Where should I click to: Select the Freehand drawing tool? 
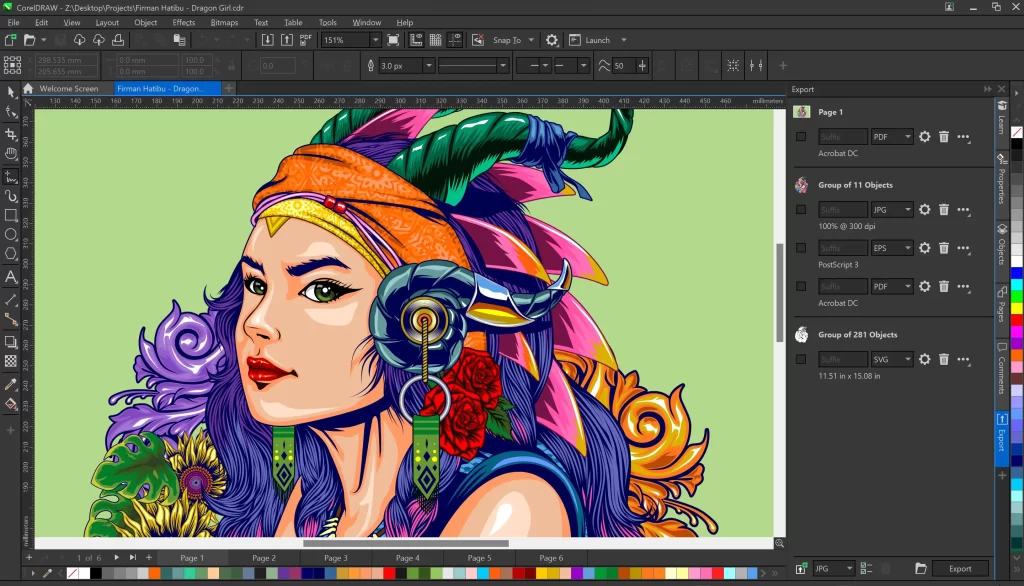tap(10, 176)
